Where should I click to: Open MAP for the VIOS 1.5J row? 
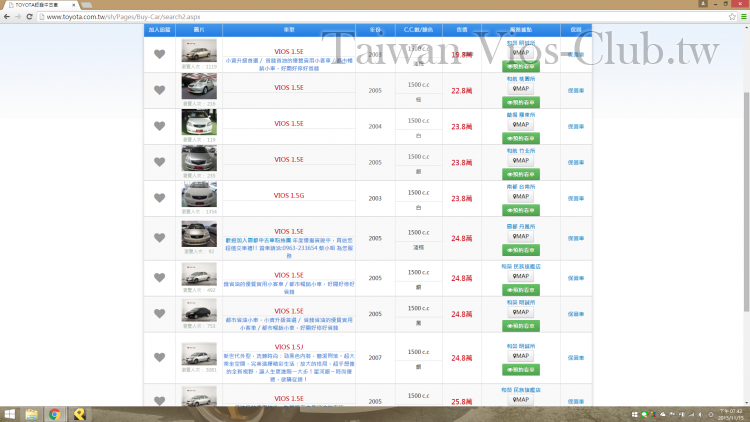521,355
